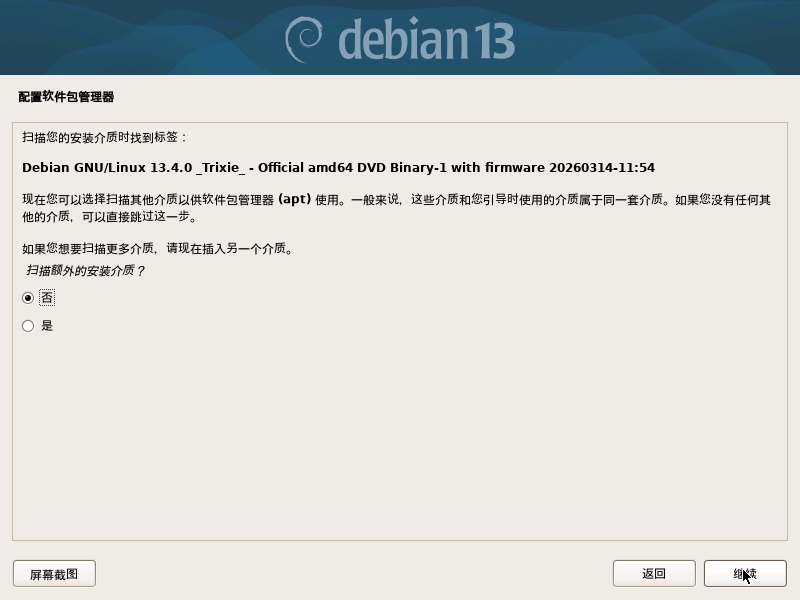This screenshot has height=600, width=800.
Task: Go back with the 返回 button
Action: coord(654,573)
